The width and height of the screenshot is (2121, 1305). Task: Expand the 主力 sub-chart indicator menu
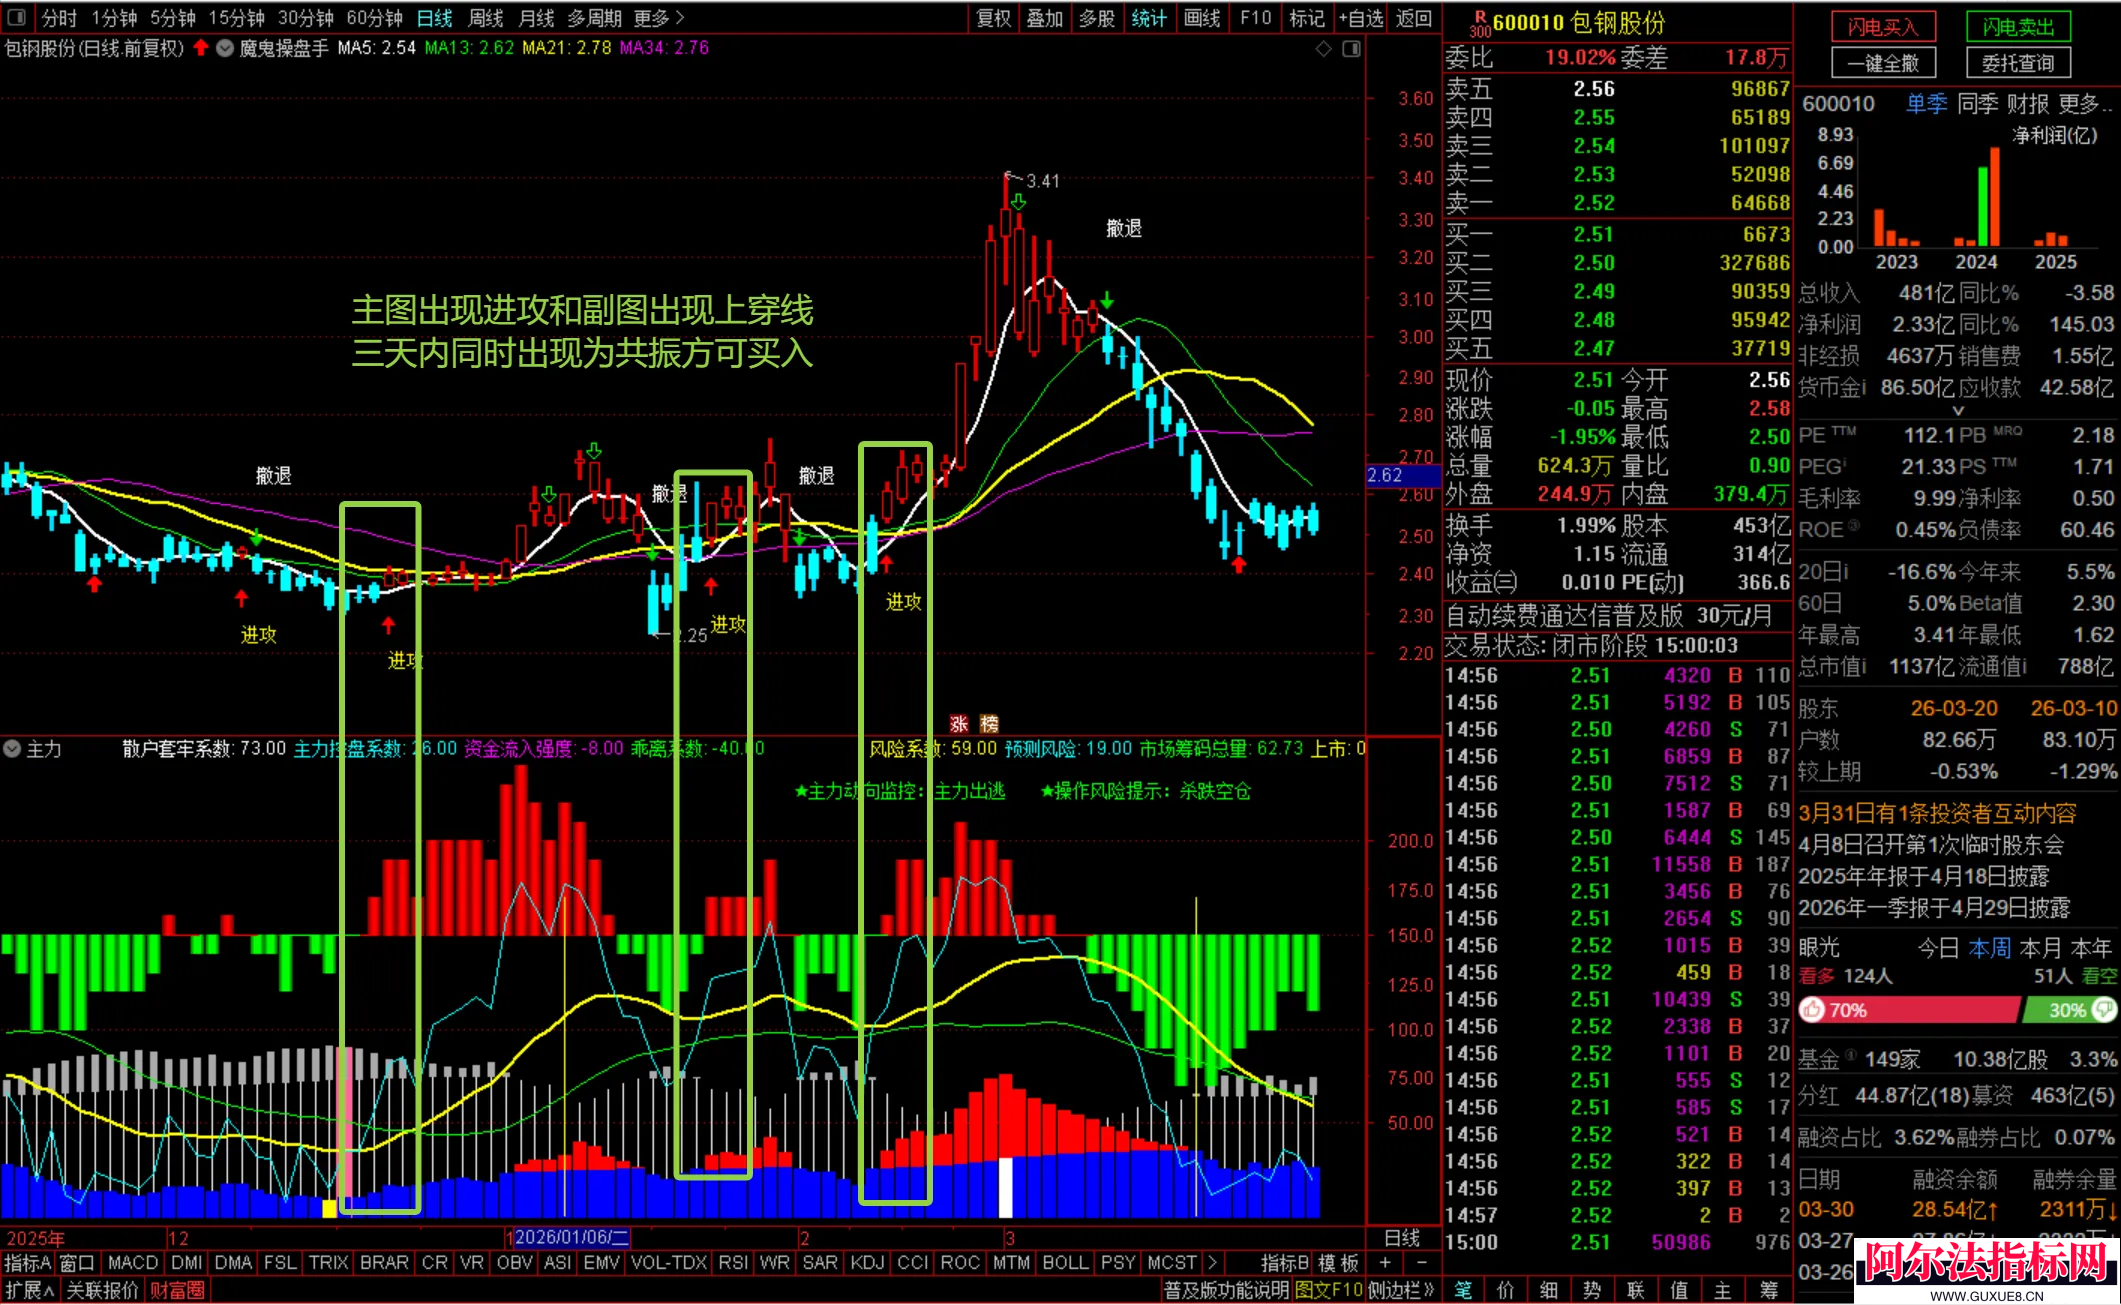point(12,748)
